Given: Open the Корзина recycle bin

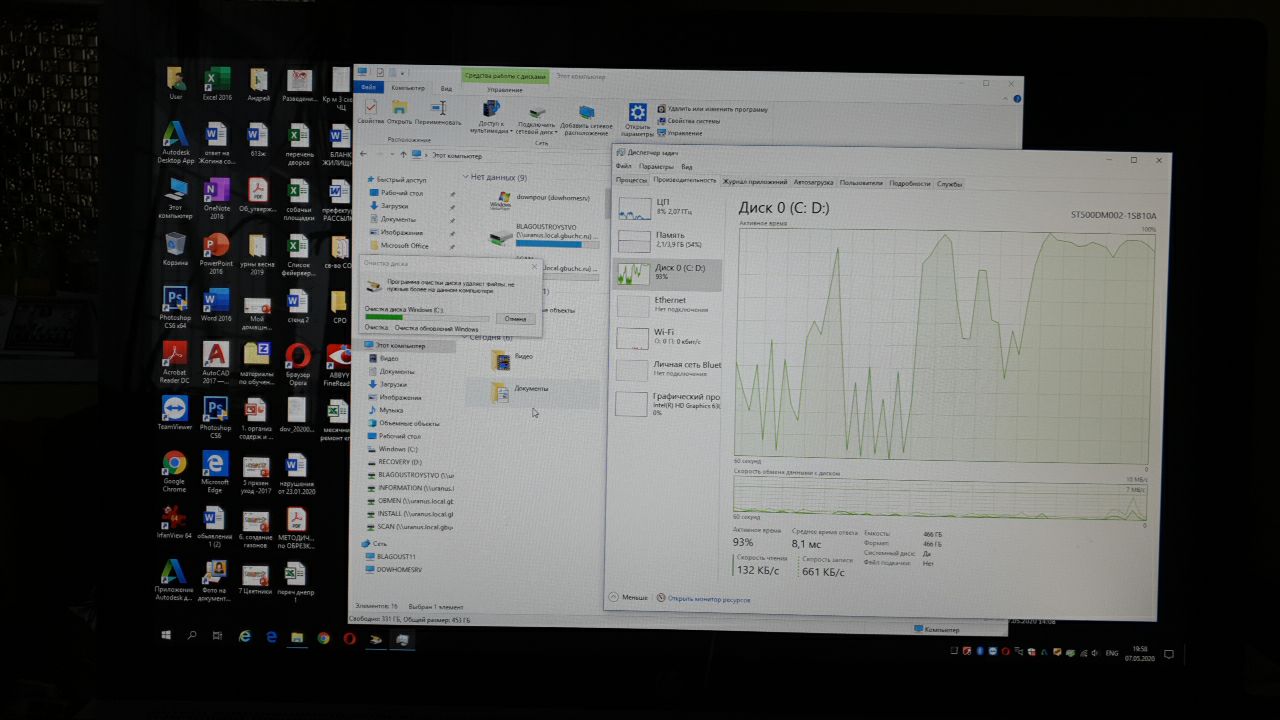Looking at the screenshot, I should click(175, 248).
